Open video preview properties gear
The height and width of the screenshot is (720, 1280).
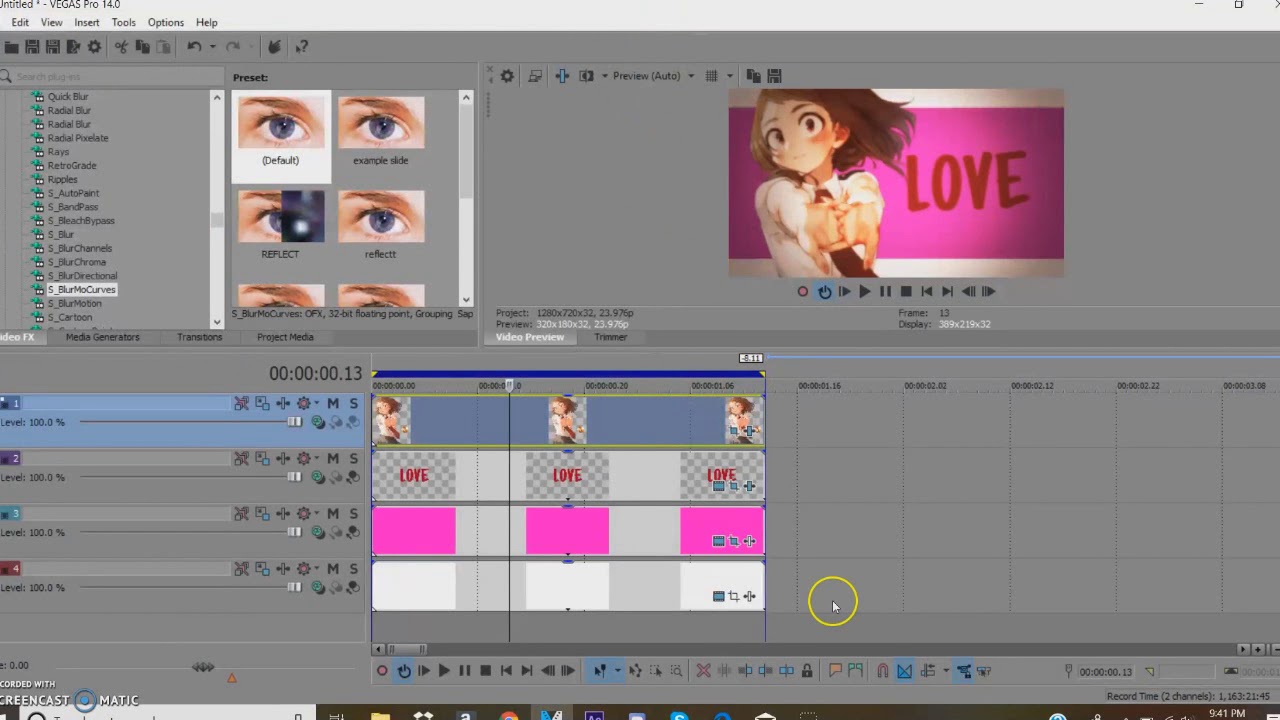[x=507, y=76]
